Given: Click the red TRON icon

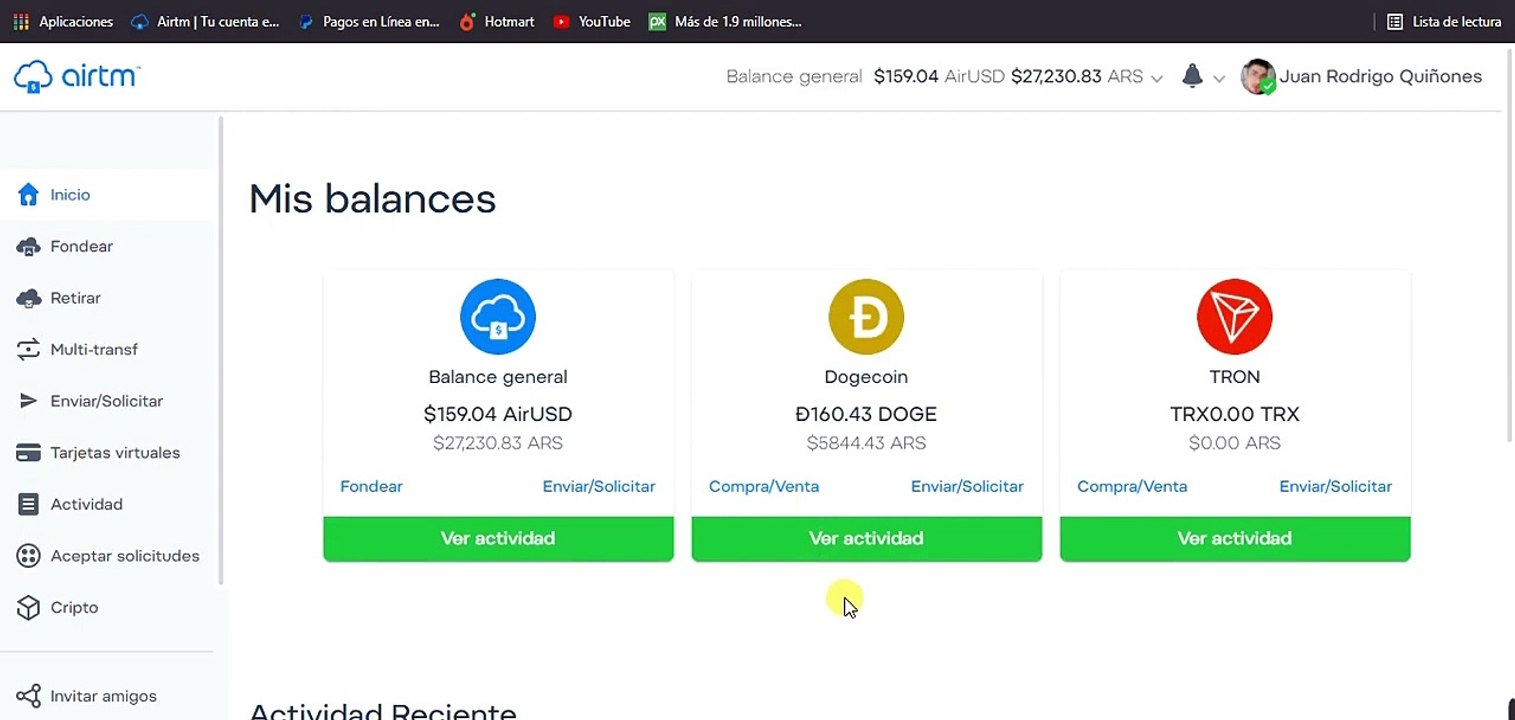Looking at the screenshot, I should coord(1234,317).
